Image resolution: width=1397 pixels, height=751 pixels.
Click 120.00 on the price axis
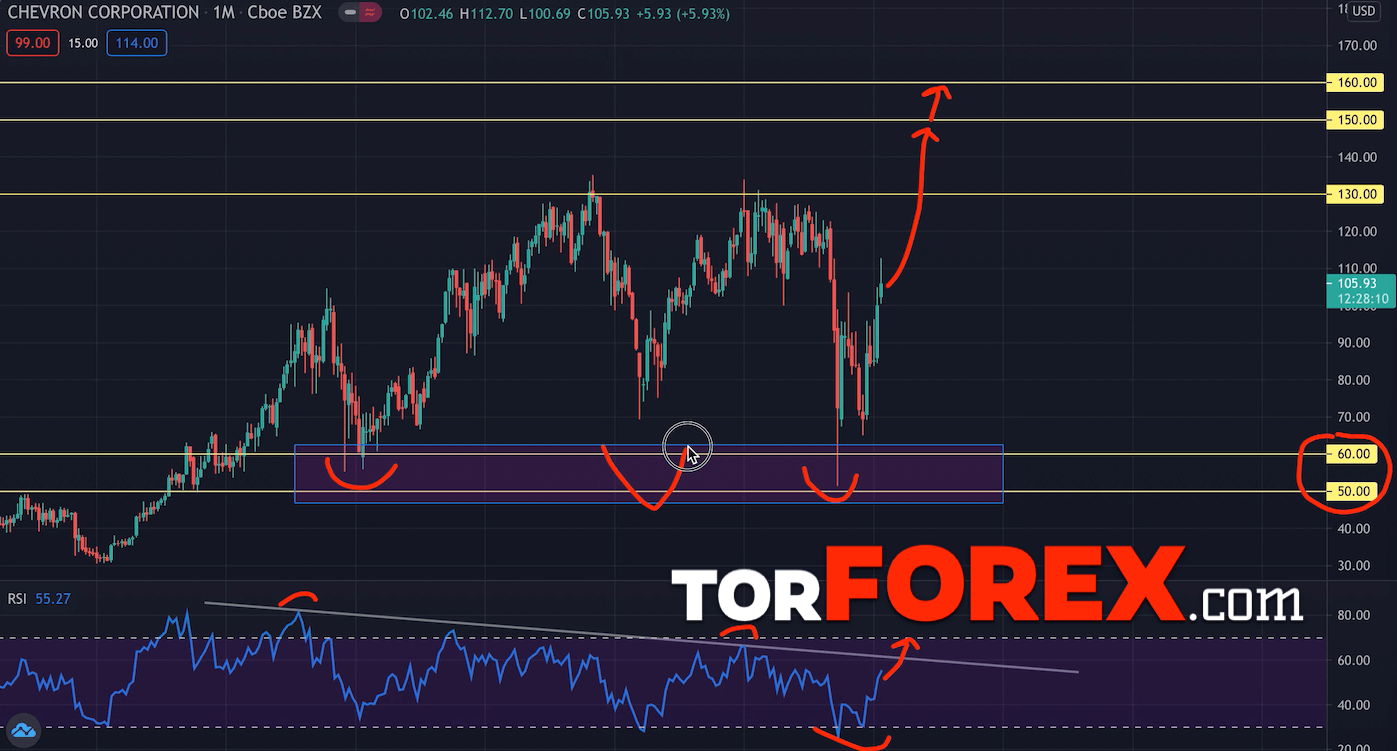point(1357,231)
